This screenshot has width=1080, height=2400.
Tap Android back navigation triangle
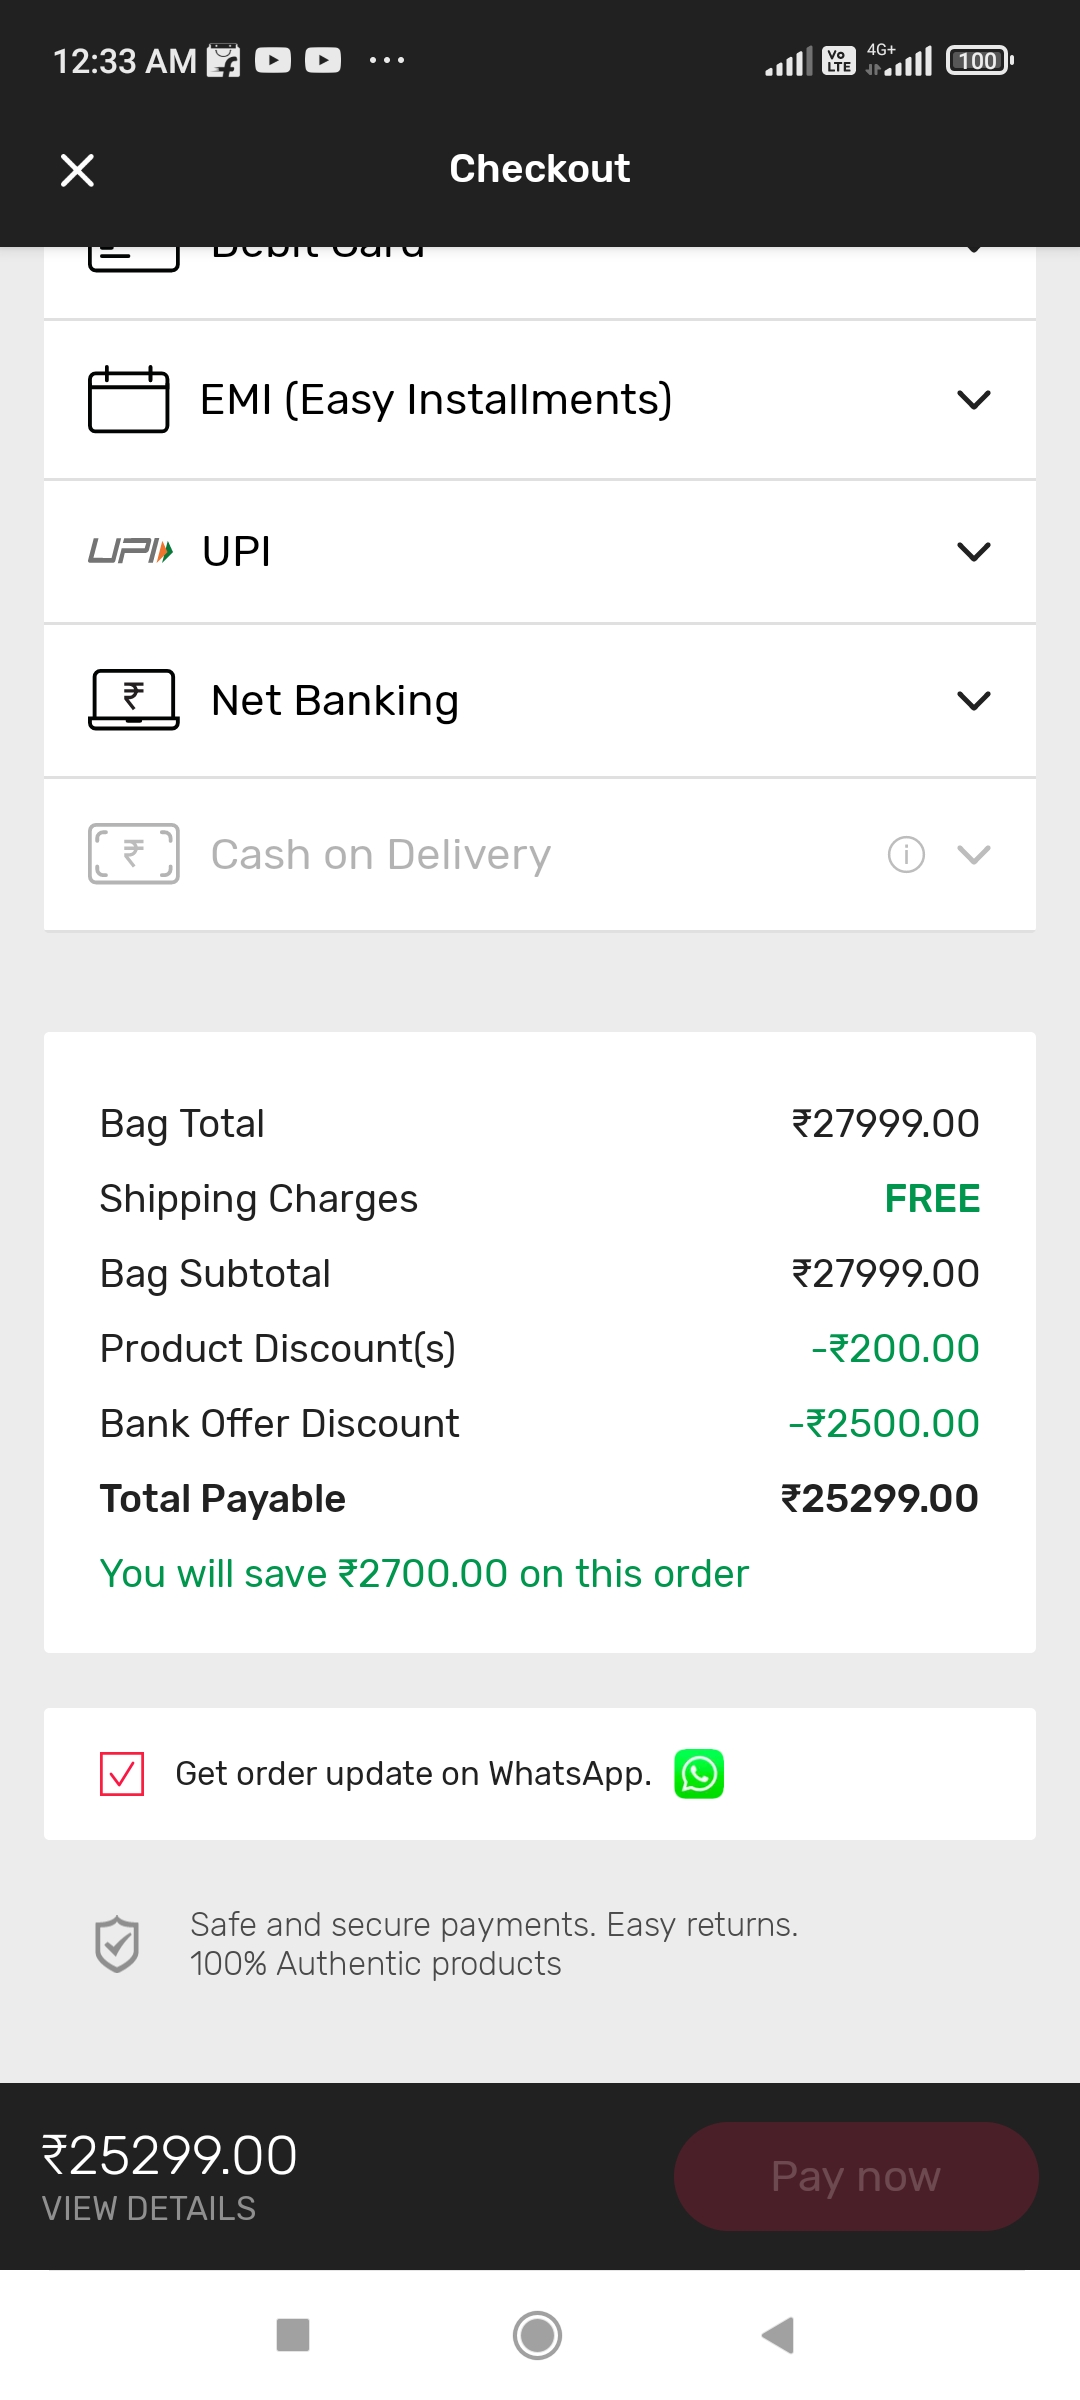coord(778,2335)
